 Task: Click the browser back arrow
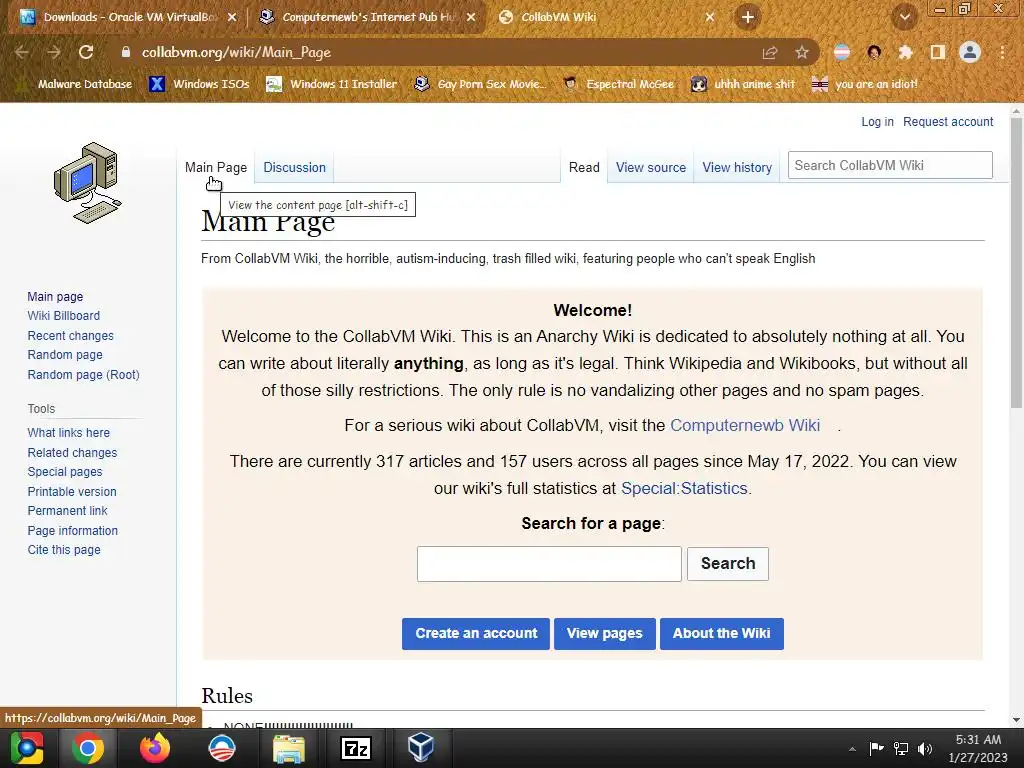22,52
